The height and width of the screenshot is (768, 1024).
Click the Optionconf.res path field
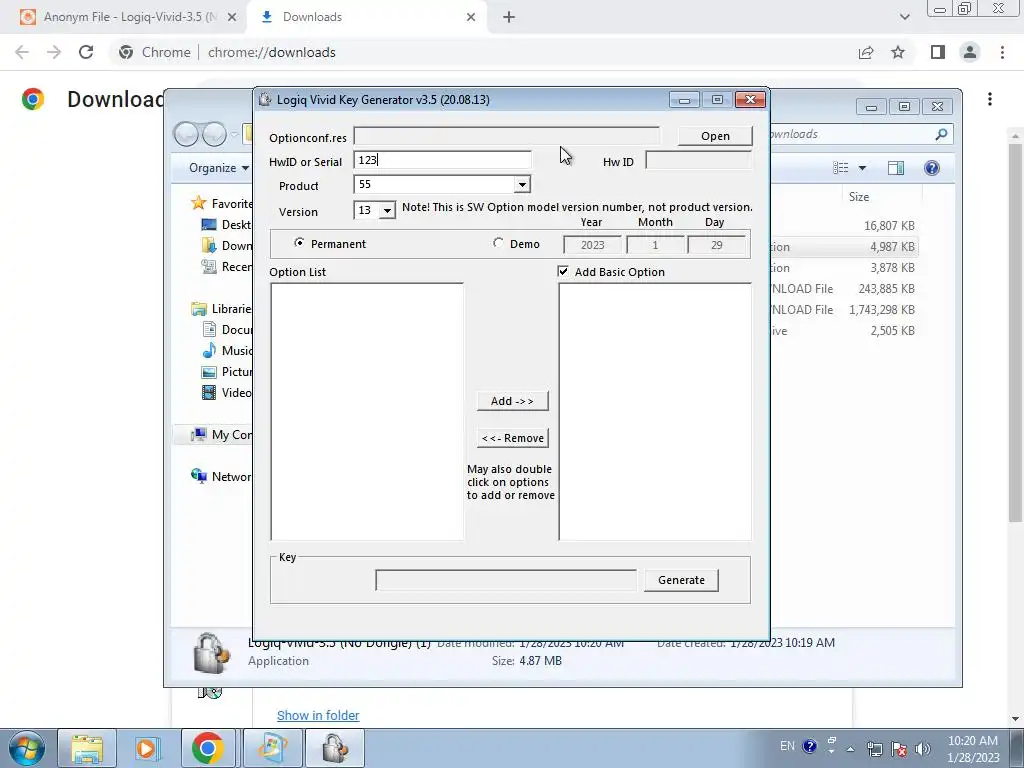click(507, 136)
